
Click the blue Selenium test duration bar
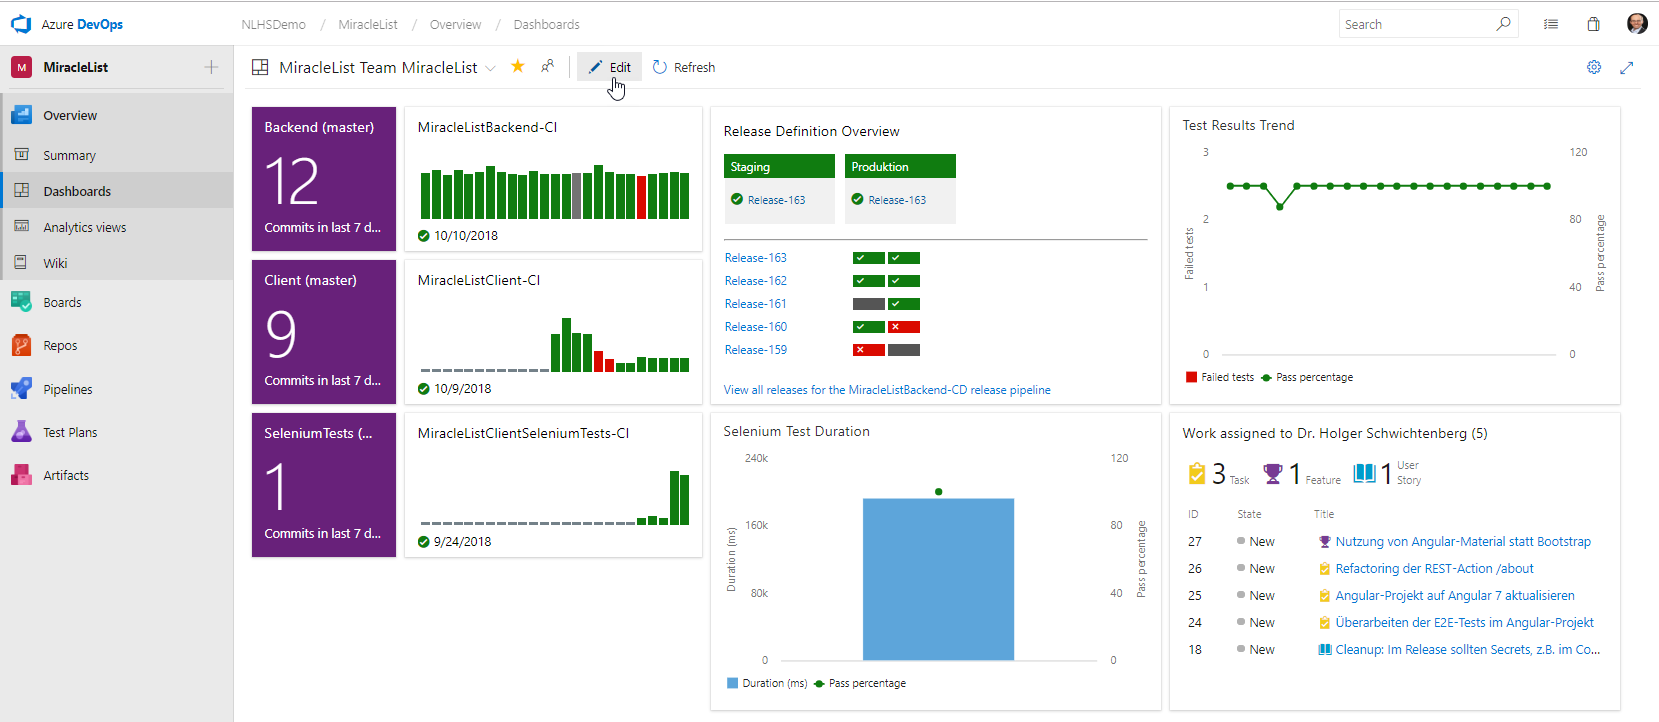tap(938, 580)
